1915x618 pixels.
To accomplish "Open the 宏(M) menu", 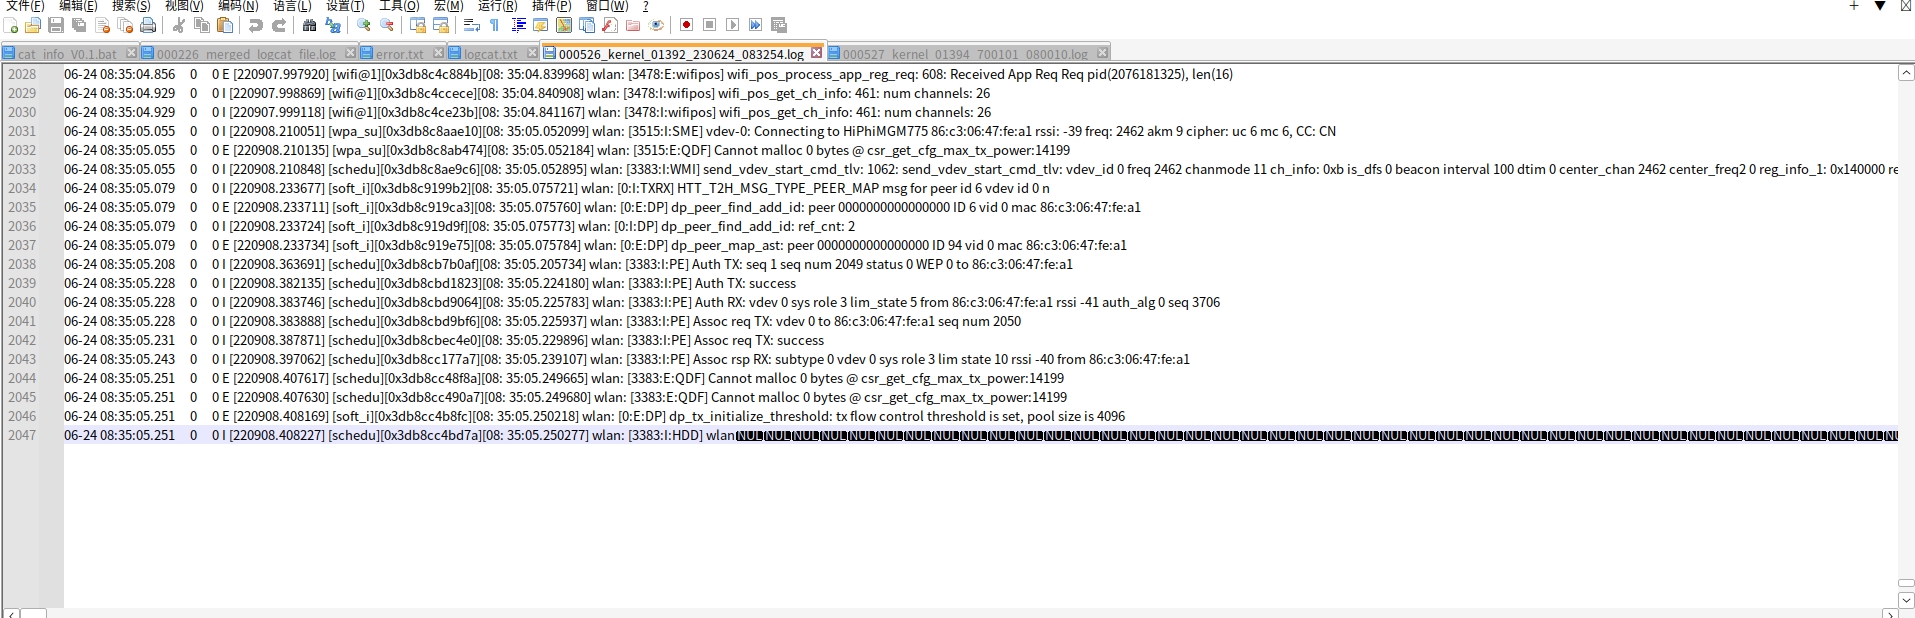I will tap(448, 6).
